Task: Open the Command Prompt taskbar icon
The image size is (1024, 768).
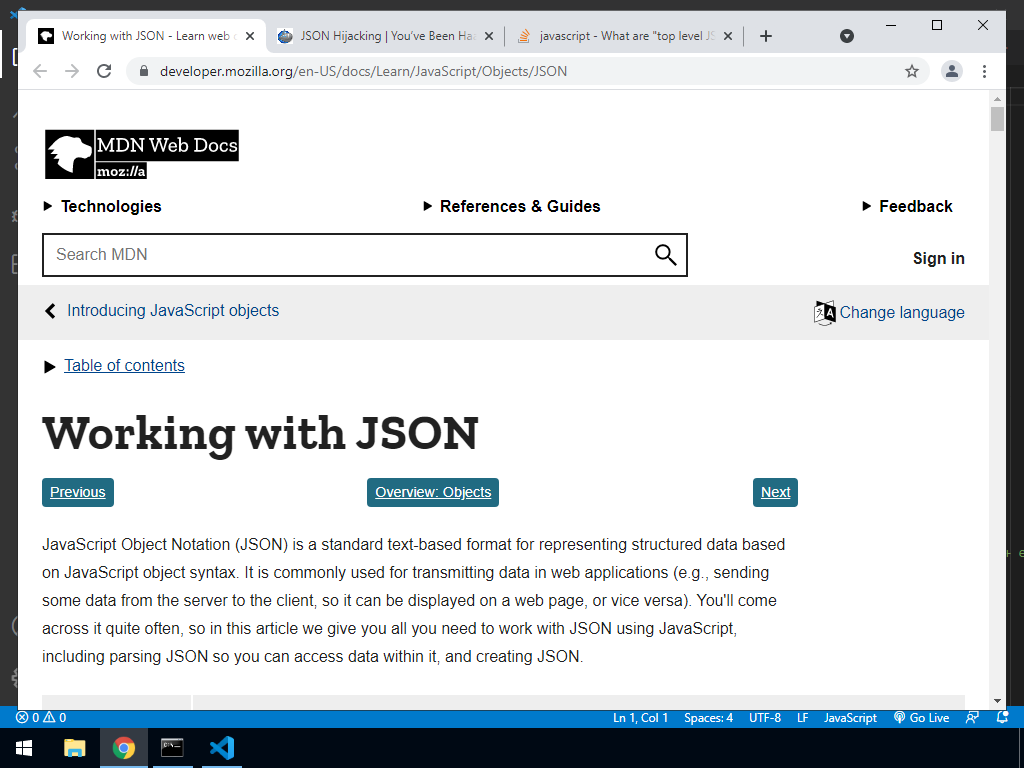Action: 172,748
